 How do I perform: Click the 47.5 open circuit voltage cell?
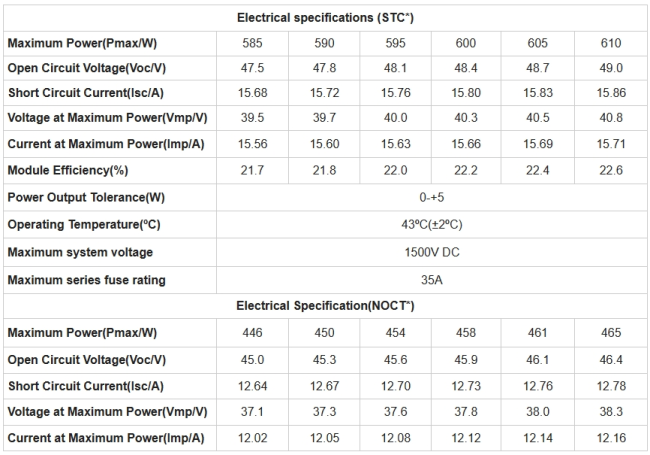[x=253, y=68]
